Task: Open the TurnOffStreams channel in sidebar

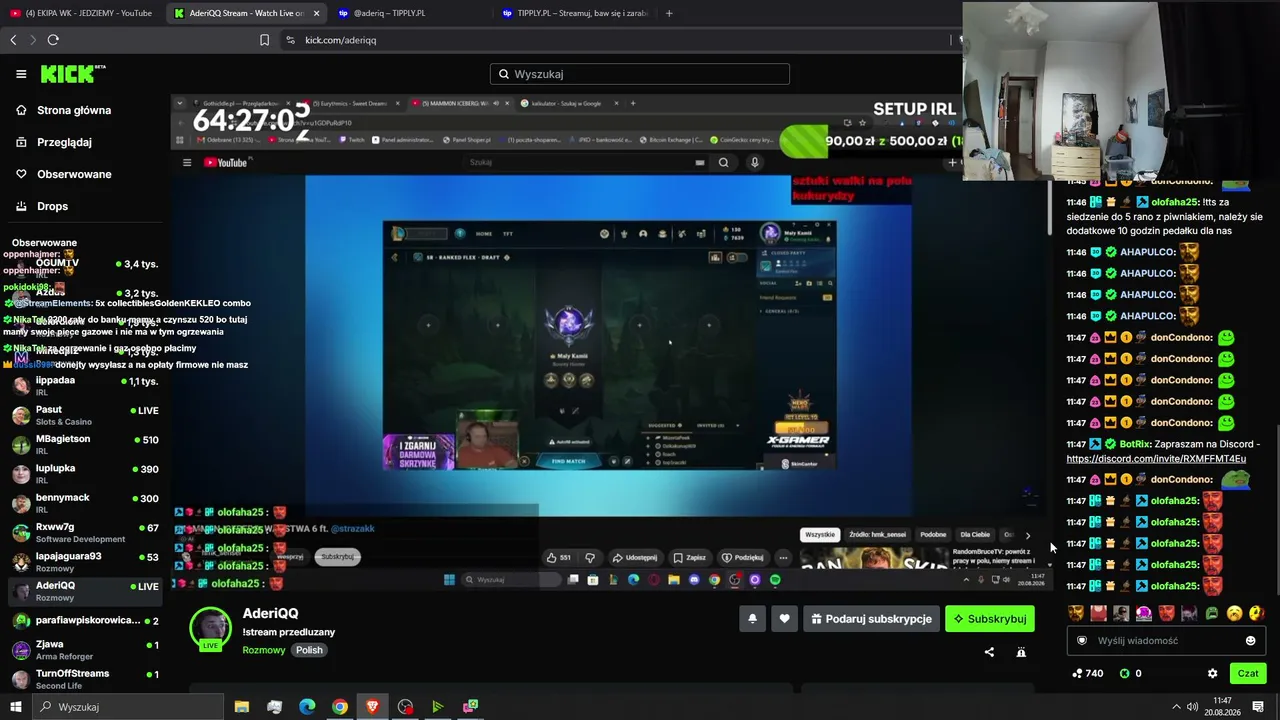Action: 84,679
